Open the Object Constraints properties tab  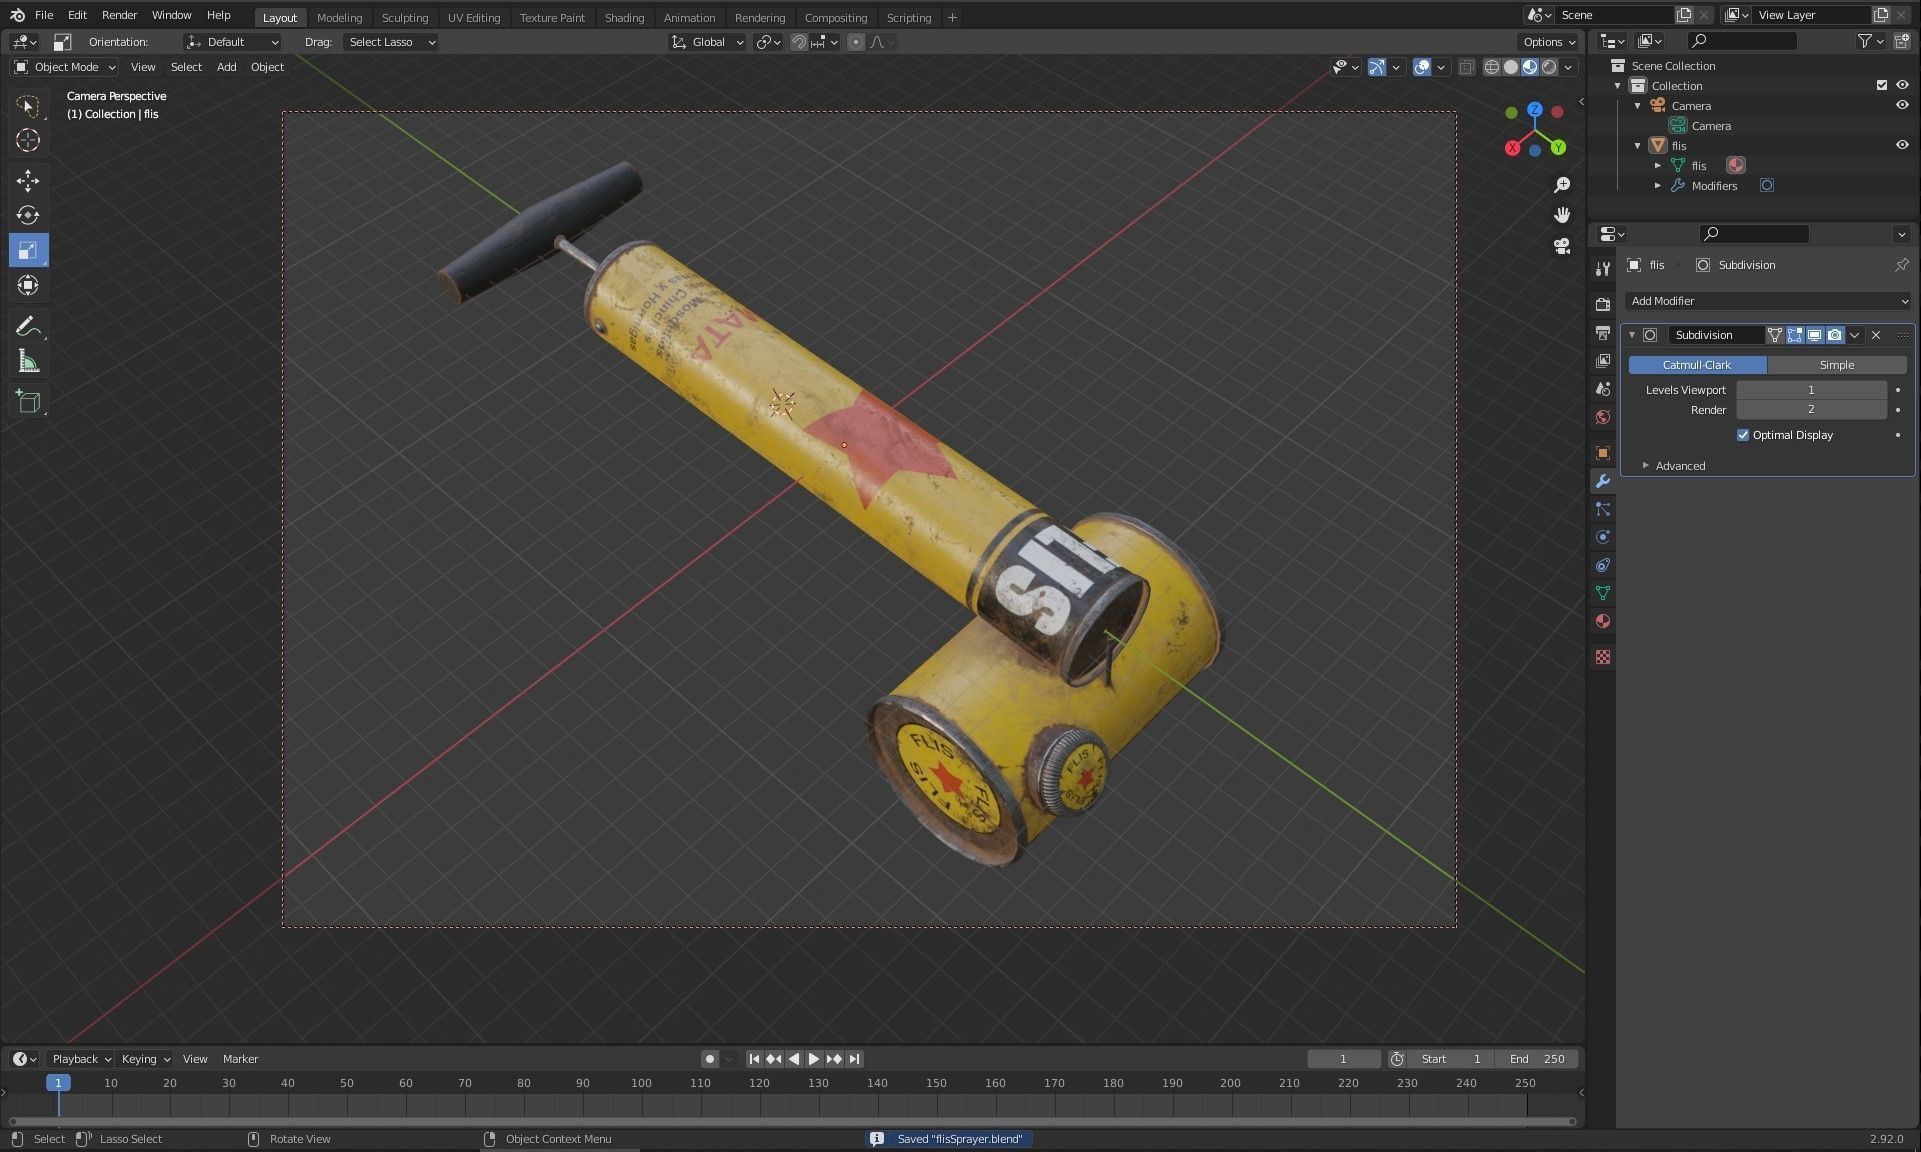coord(1603,565)
